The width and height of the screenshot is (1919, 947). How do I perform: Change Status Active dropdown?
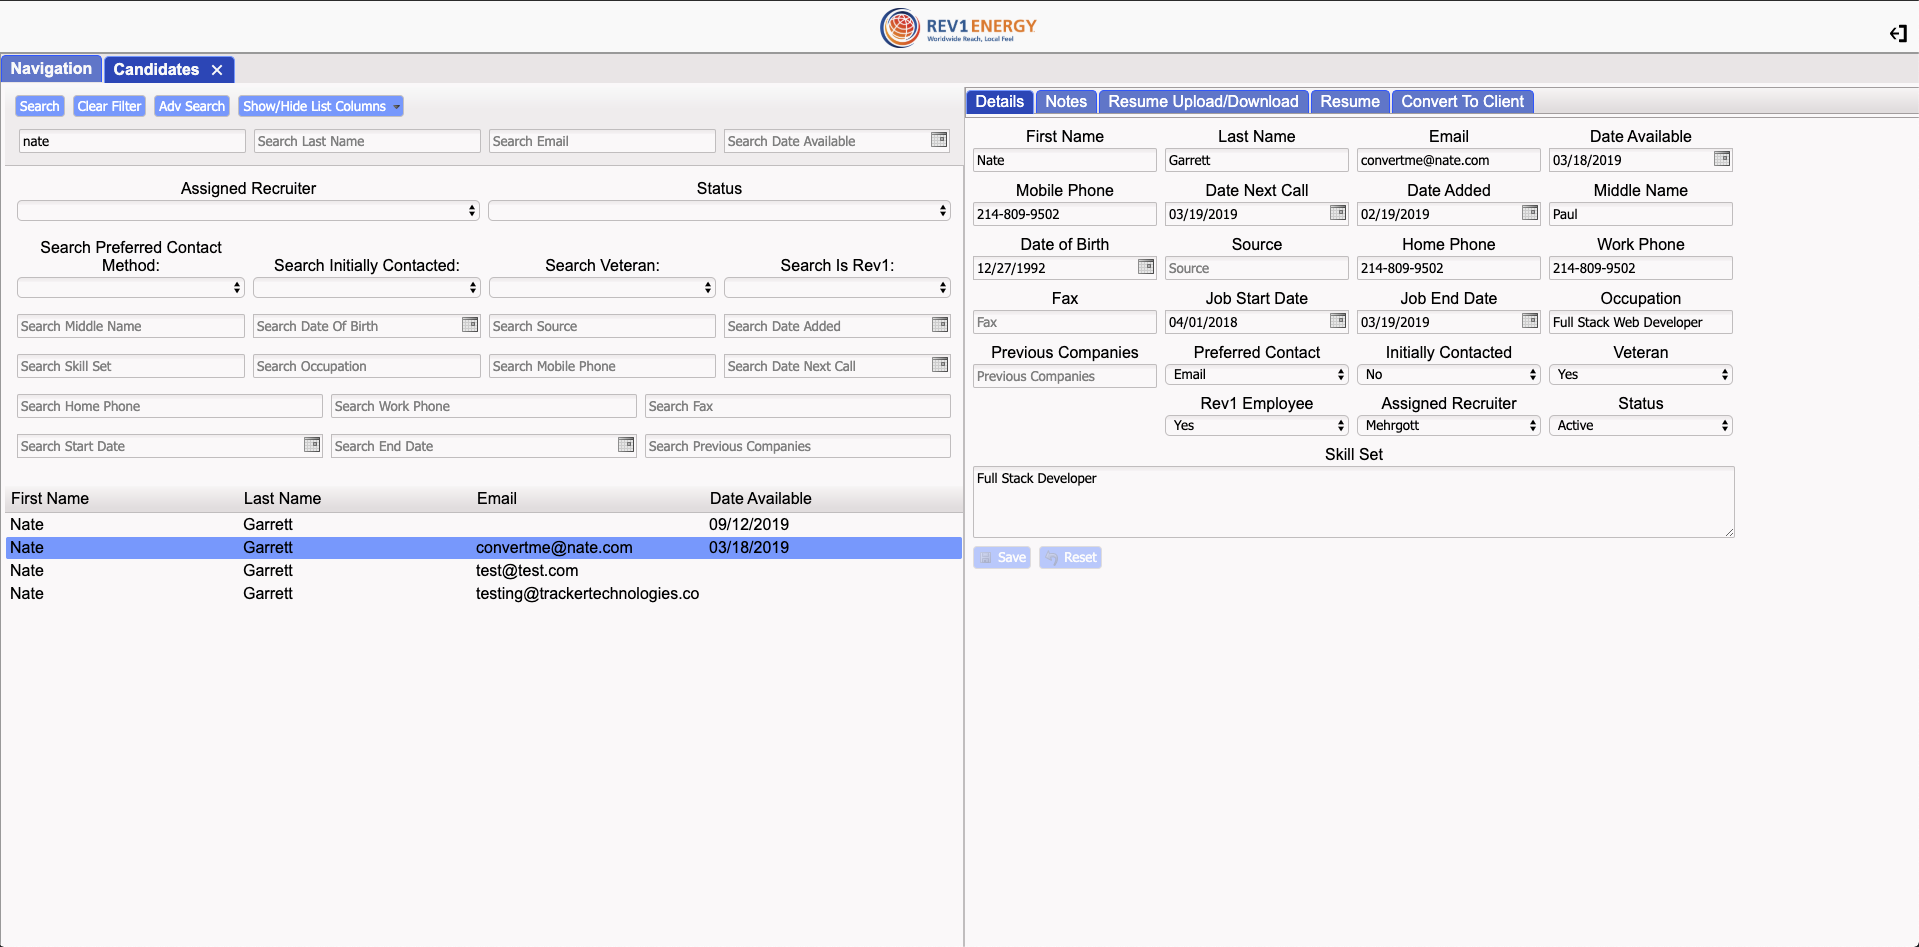pyautogui.click(x=1641, y=426)
